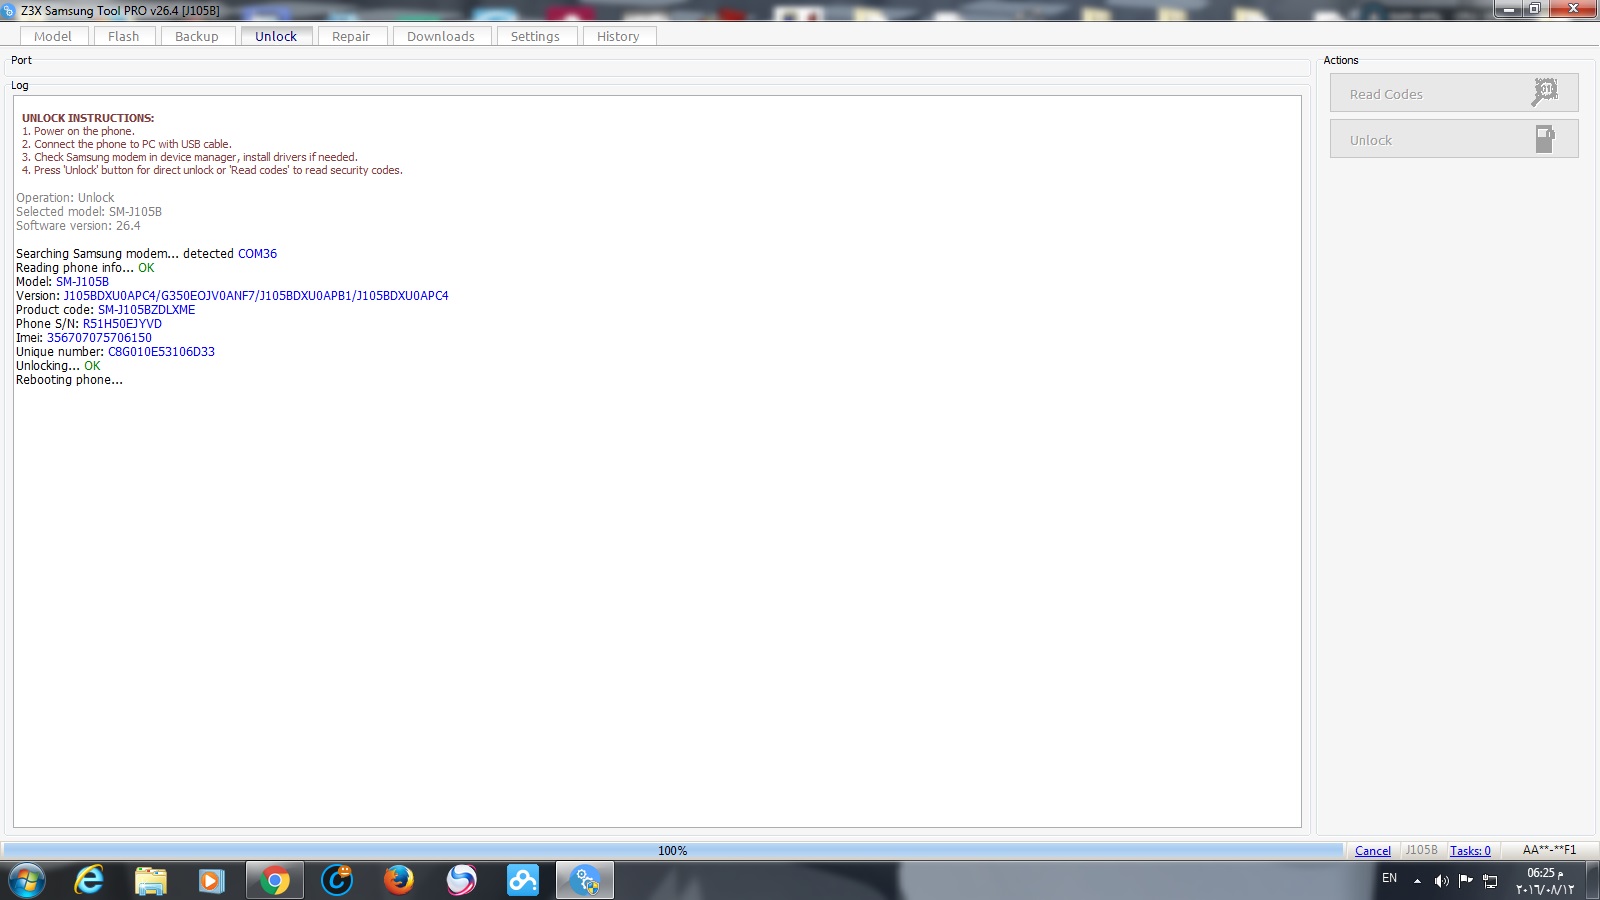The image size is (1600, 900).
Task: Open the Model tab
Action: point(53,36)
